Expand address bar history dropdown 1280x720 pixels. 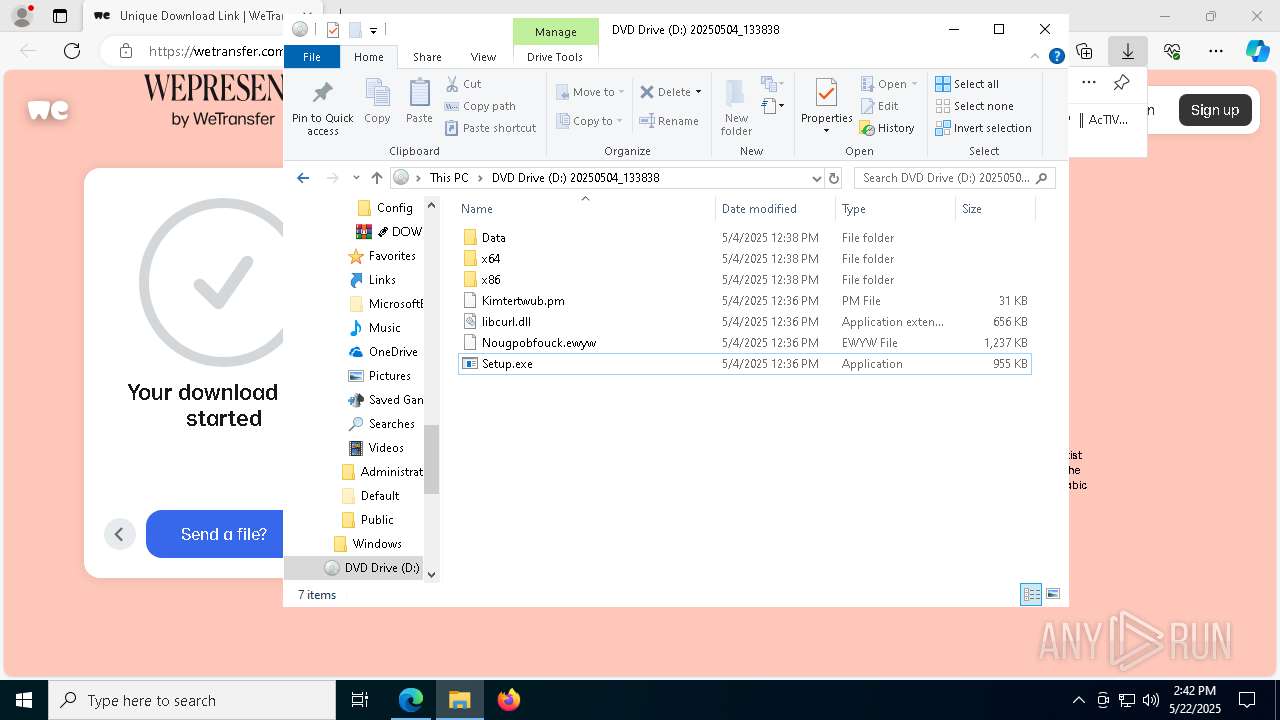click(816, 178)
